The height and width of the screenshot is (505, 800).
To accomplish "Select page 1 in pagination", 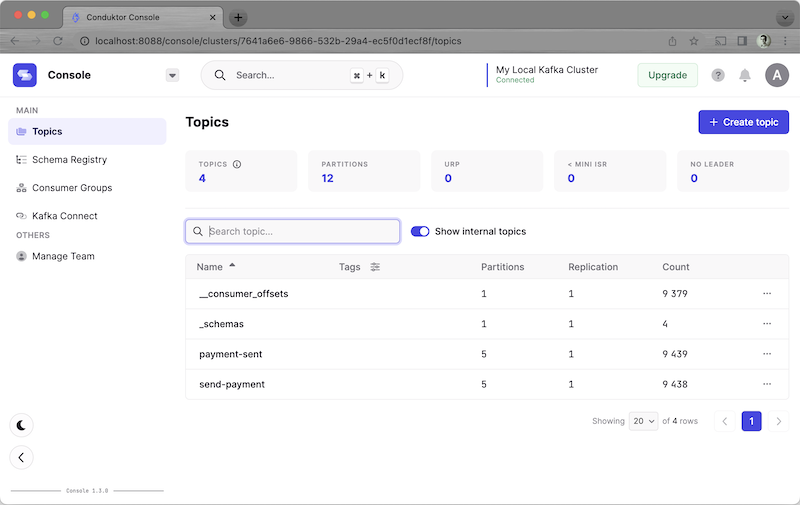I will click(751, 421).
